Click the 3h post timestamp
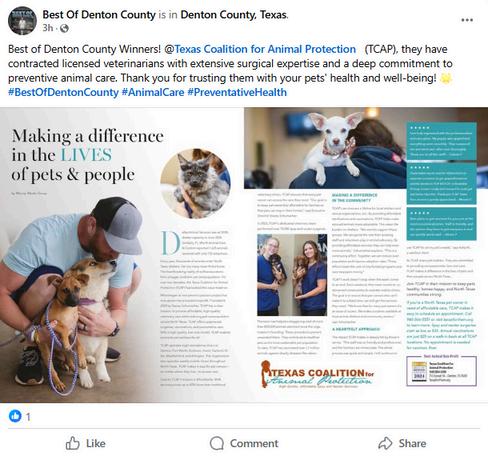Viewport: 488px width, 456px height. tap(48, 28)
